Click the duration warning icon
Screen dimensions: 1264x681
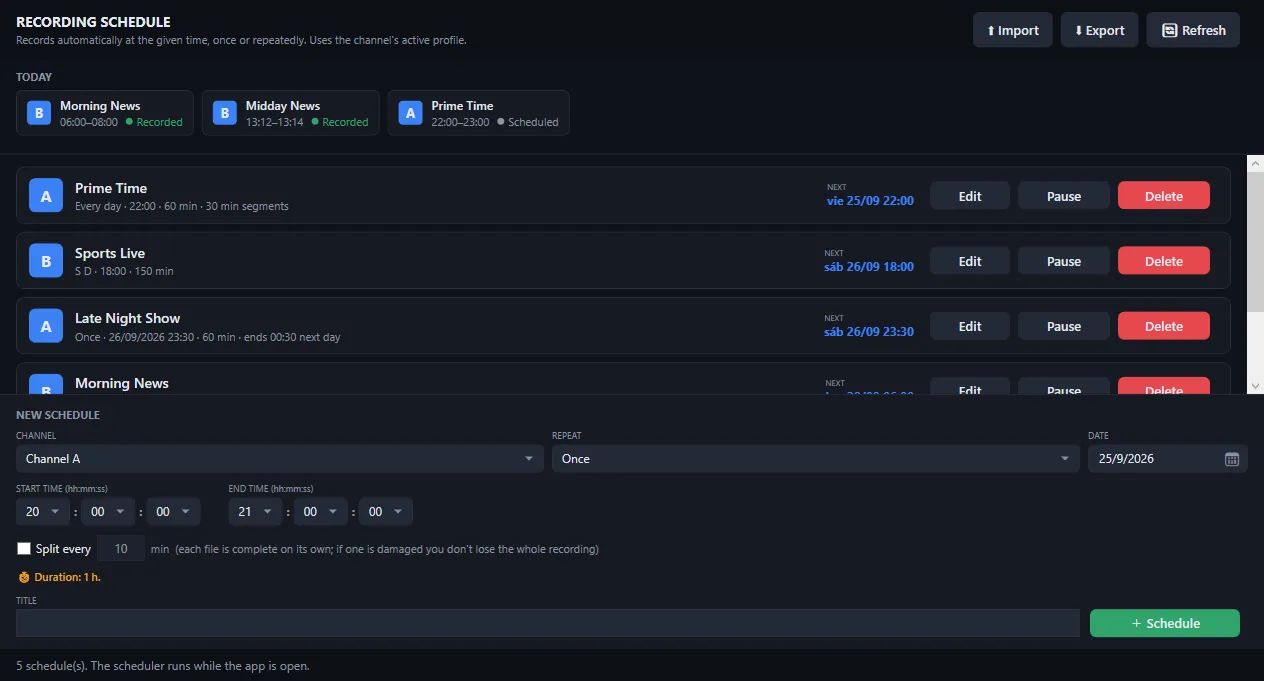pyautogui.click(x=24, y=577)
